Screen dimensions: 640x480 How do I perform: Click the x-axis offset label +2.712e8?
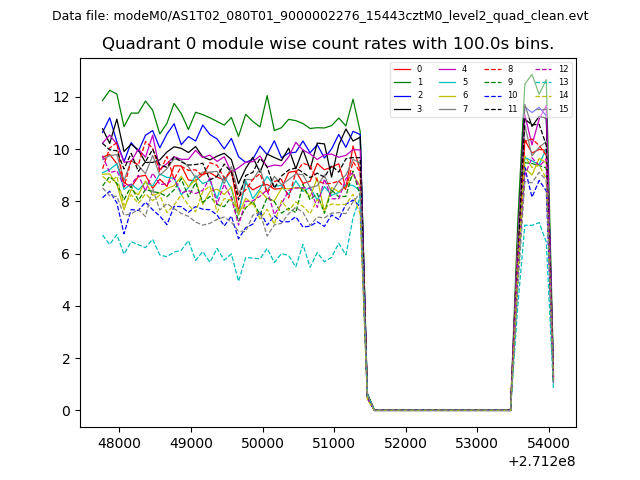click(x=541, y=461)
